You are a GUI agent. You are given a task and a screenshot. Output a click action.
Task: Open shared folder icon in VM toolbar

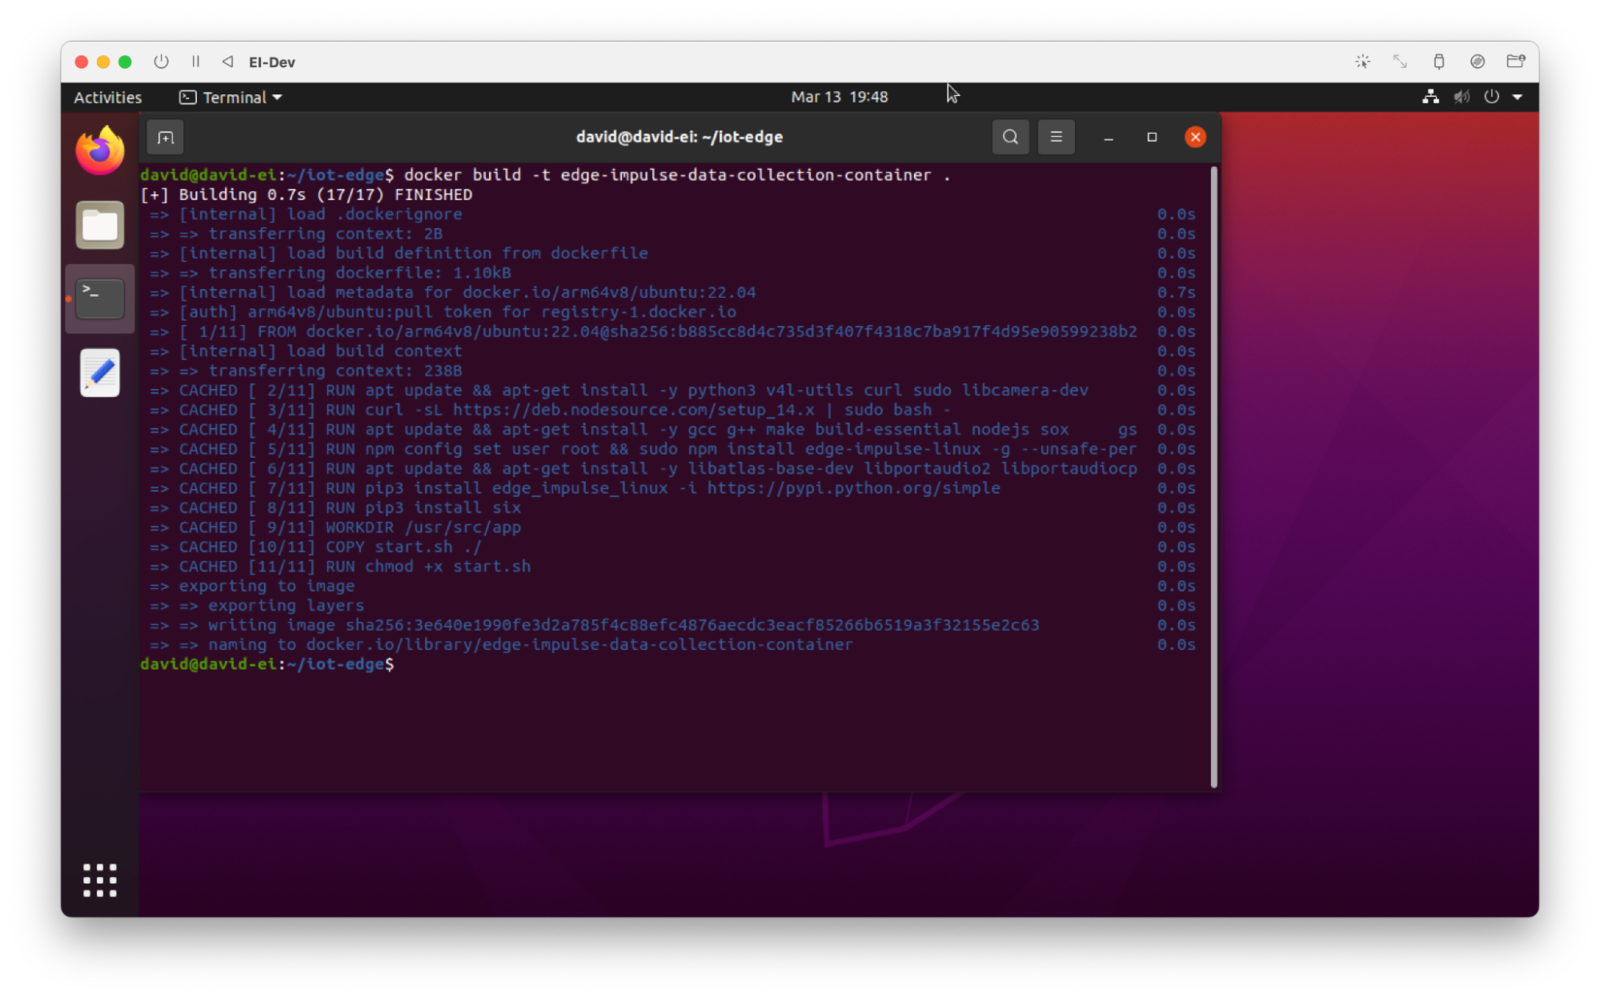coord(1516,62)
